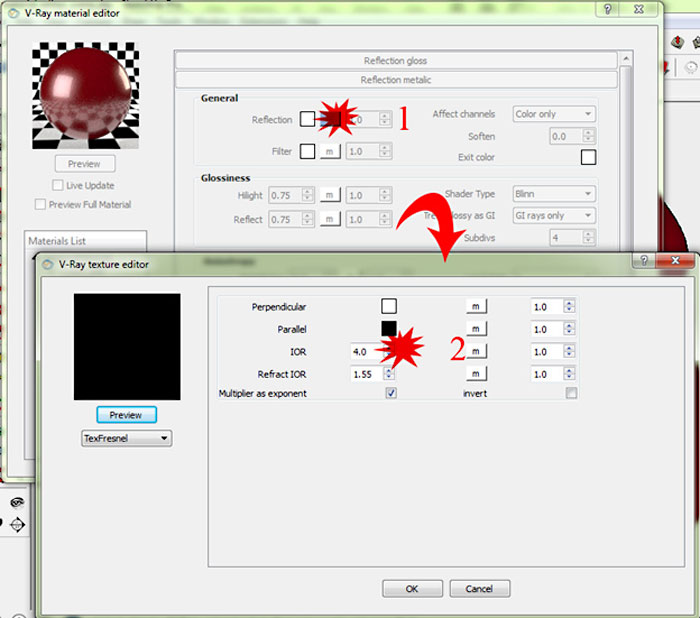The height and width of the screenshot is (618, 700).
Task: Collapse the Reflection gloss rollout header
Action: pyautogui.click(x=396, y=61)
